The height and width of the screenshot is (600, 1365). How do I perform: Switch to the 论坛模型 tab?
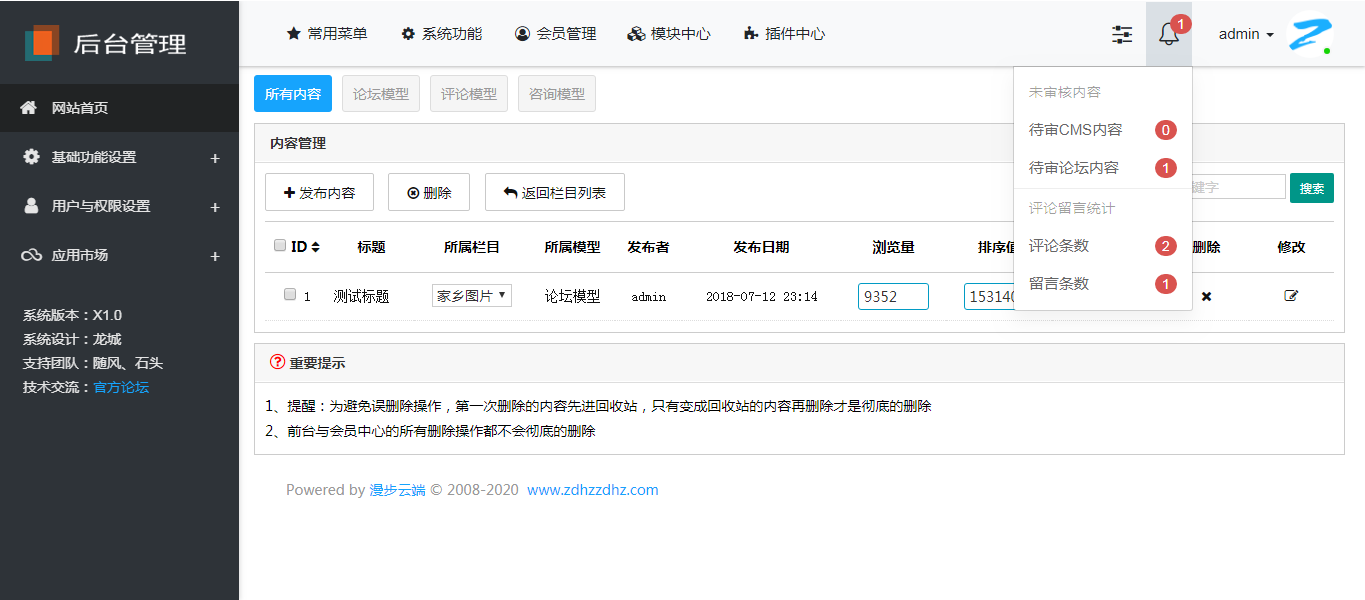pos(381,94)
